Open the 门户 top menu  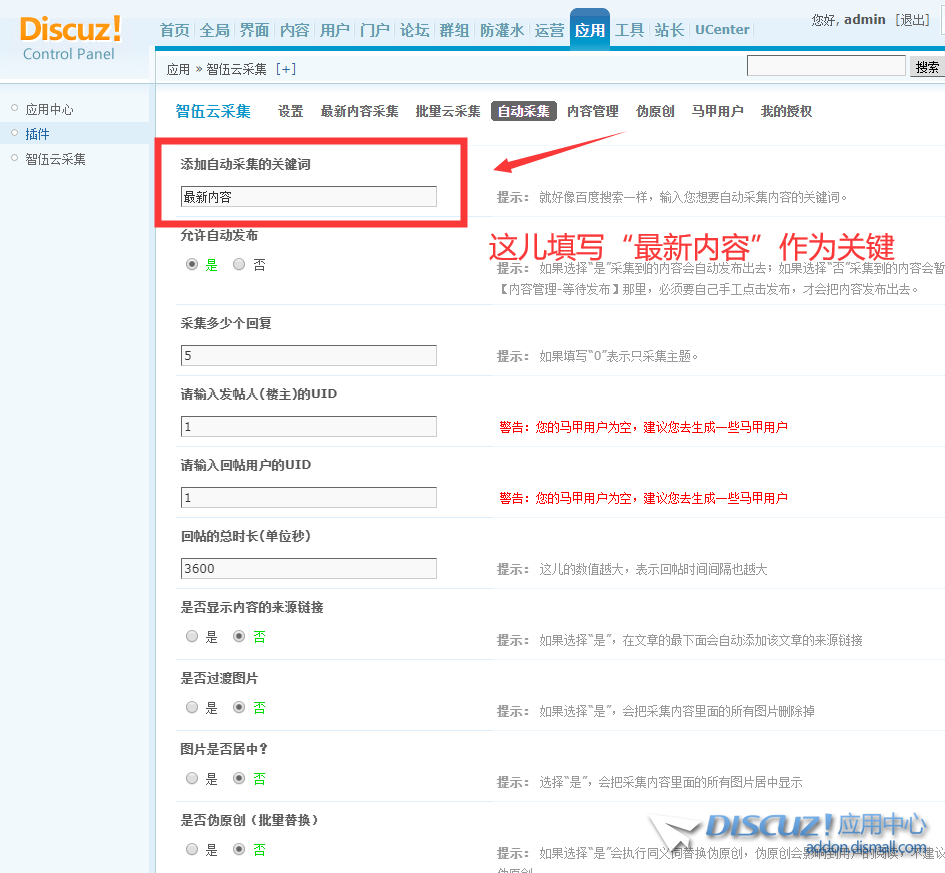point(374,30)
